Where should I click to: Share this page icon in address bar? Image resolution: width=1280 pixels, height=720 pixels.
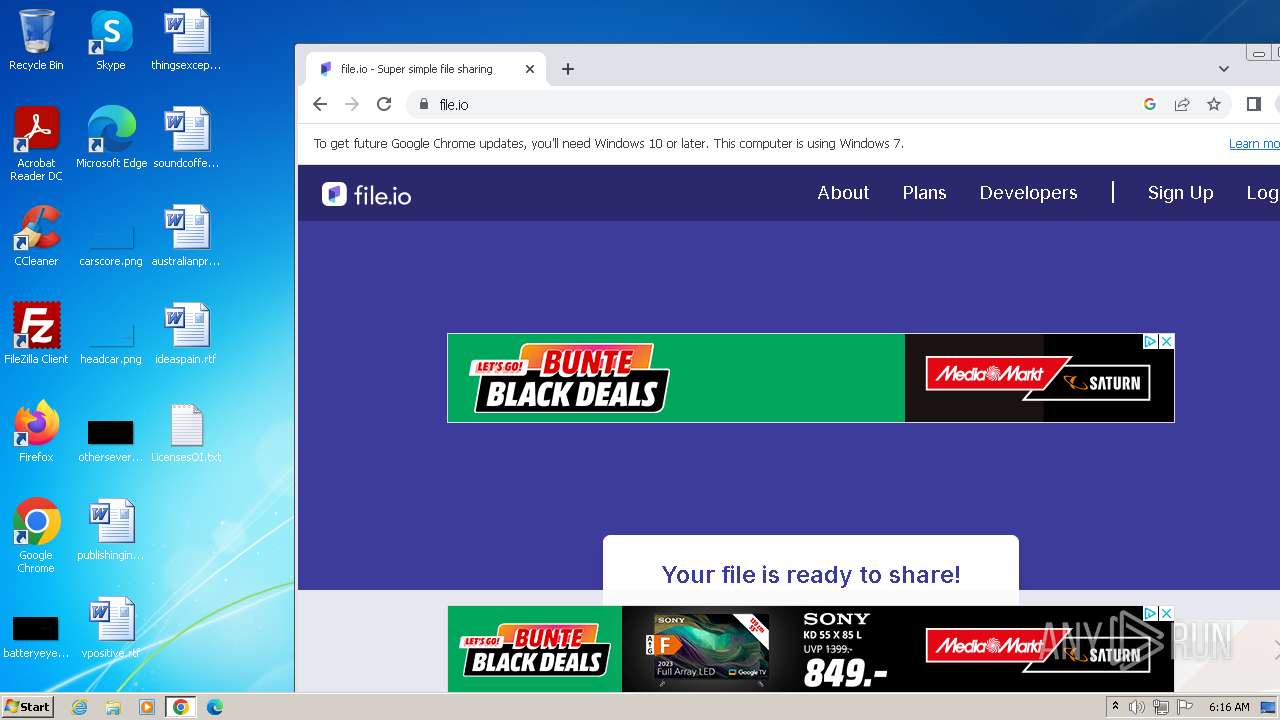(1182, 104)
